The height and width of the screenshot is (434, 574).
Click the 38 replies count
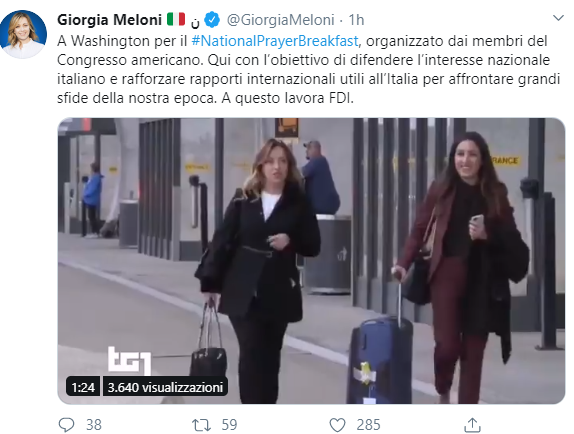click(x=94, y=425)
